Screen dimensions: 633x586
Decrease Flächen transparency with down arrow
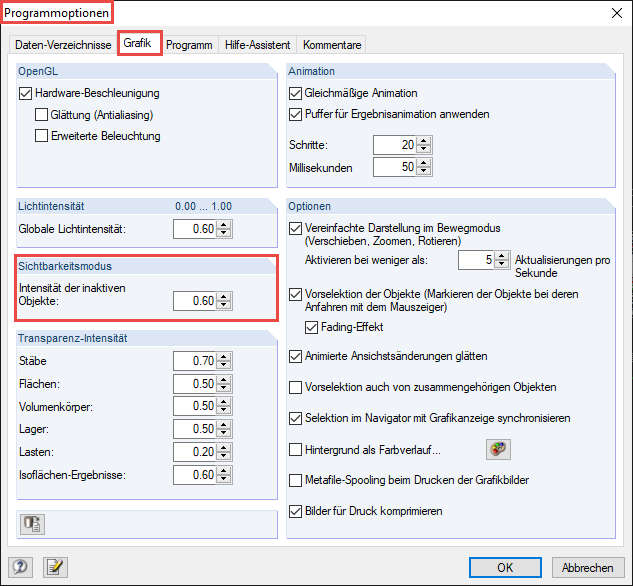[223, 387]
